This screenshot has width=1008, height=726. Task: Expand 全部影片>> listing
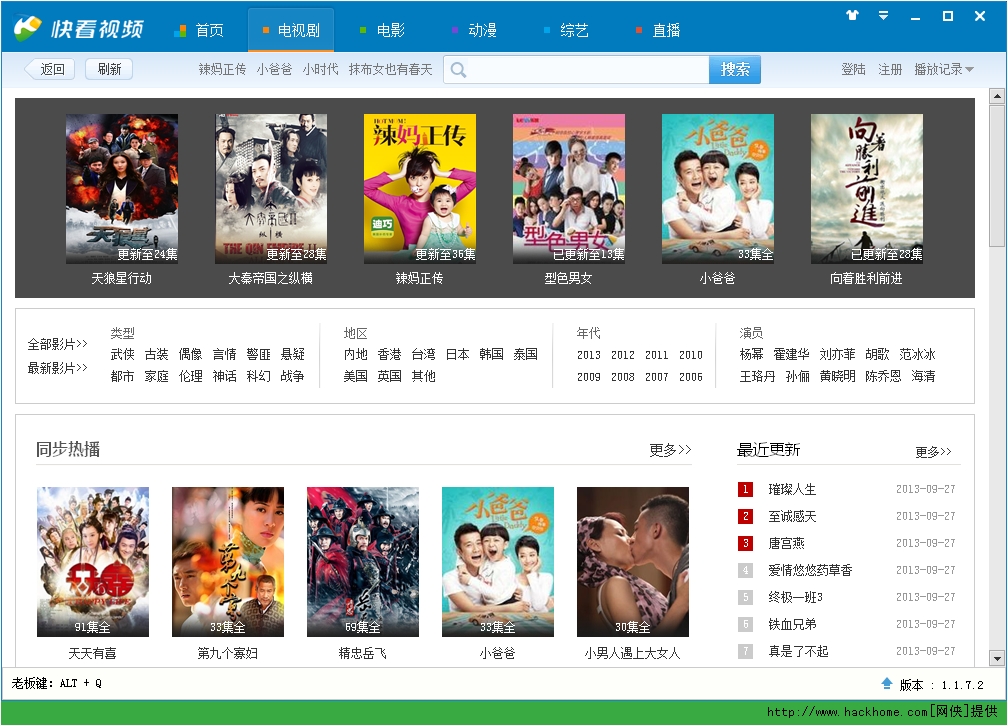(57, 344)
